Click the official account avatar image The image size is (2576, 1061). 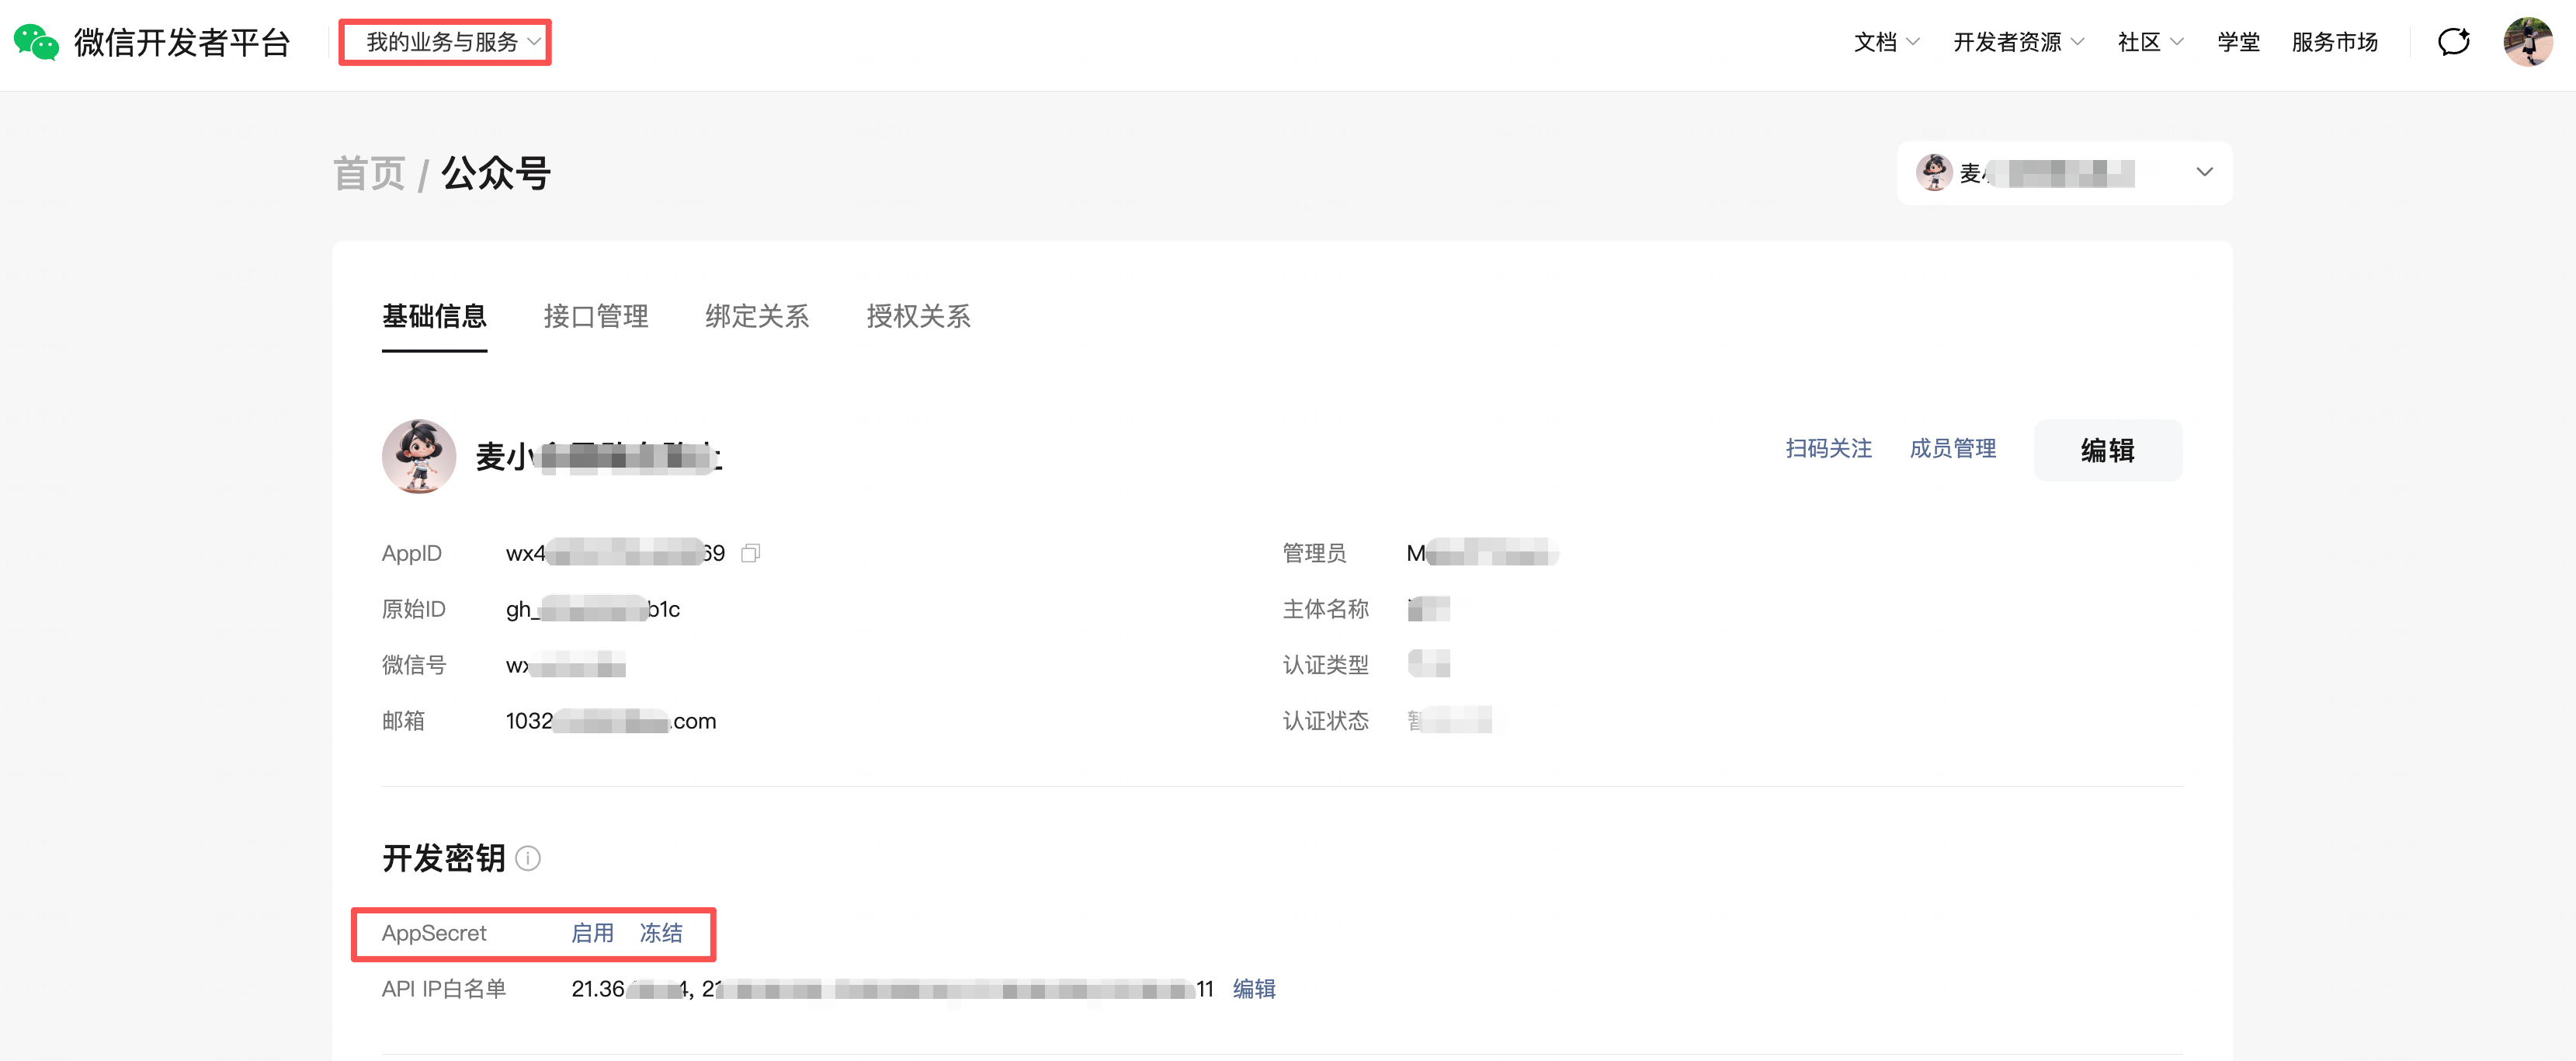coord(419,456)
